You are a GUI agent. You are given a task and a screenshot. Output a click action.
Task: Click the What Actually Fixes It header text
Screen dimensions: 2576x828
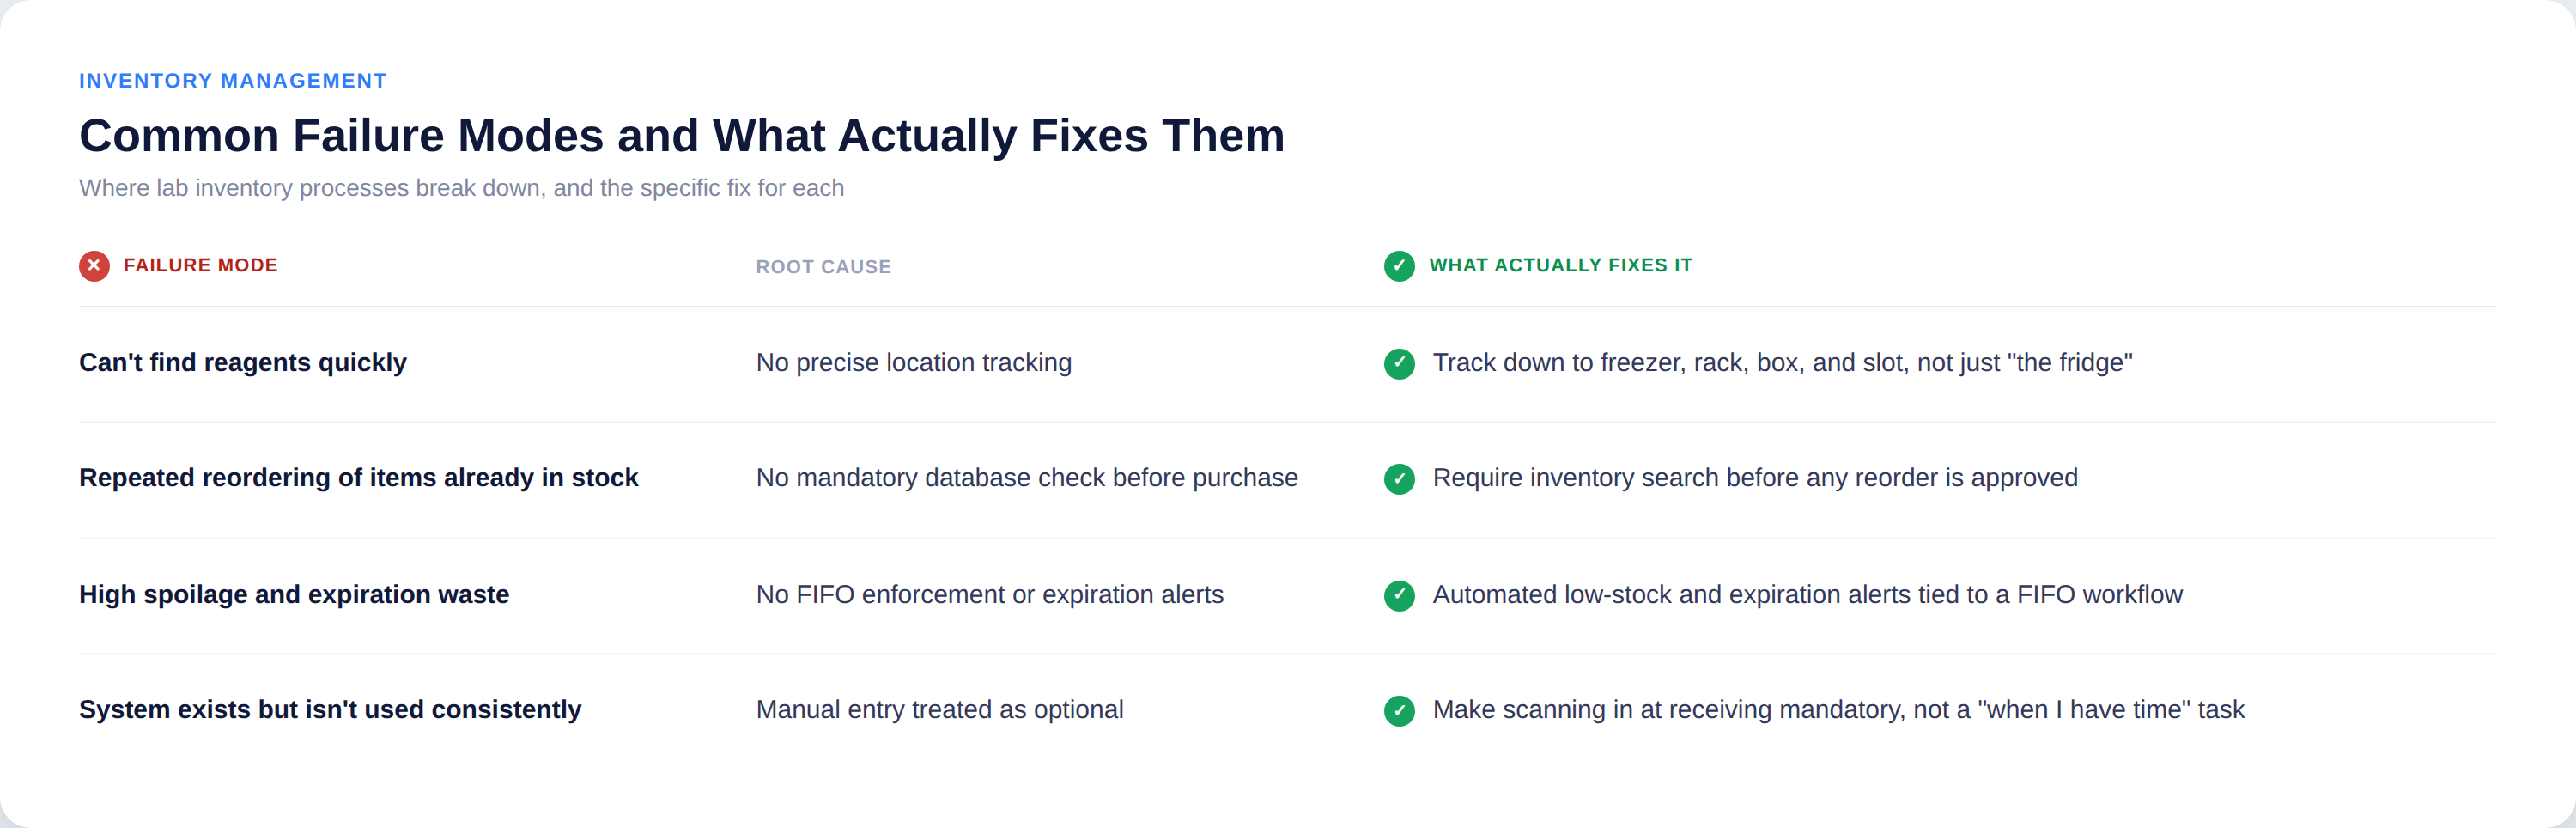coord(1560,265)
